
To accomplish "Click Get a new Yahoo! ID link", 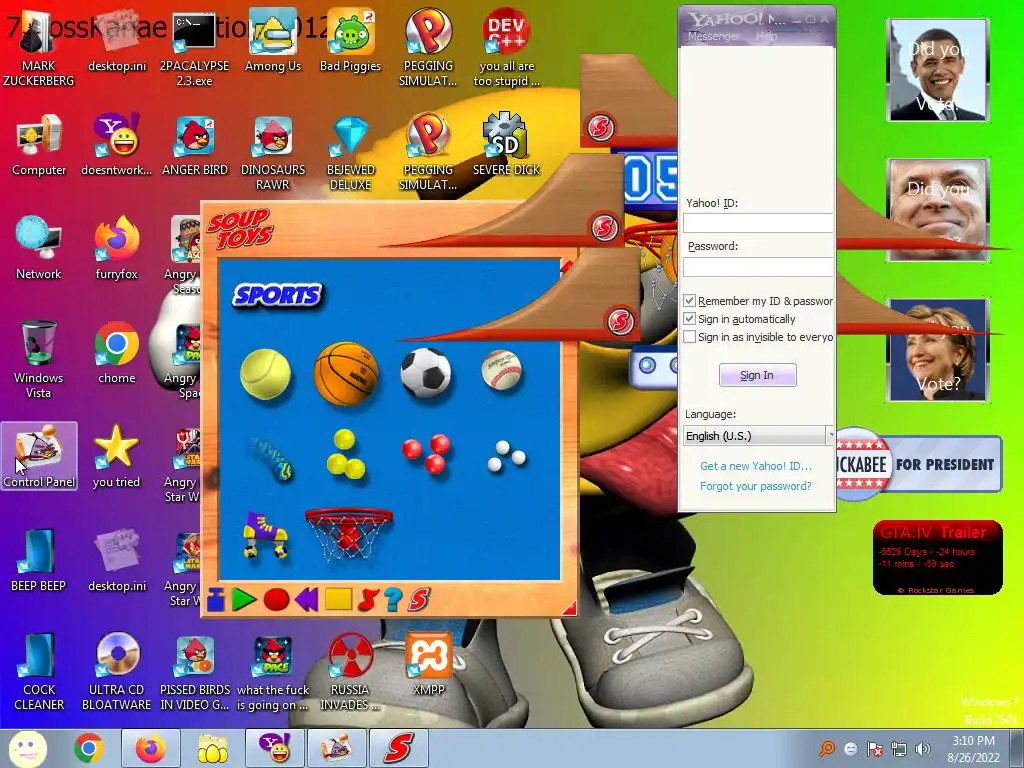I will 756,466.
